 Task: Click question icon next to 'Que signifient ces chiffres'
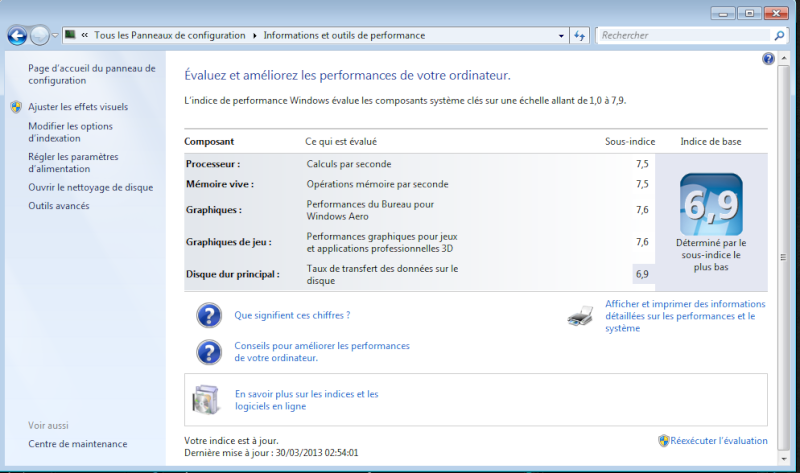click(x=209, y=315)
